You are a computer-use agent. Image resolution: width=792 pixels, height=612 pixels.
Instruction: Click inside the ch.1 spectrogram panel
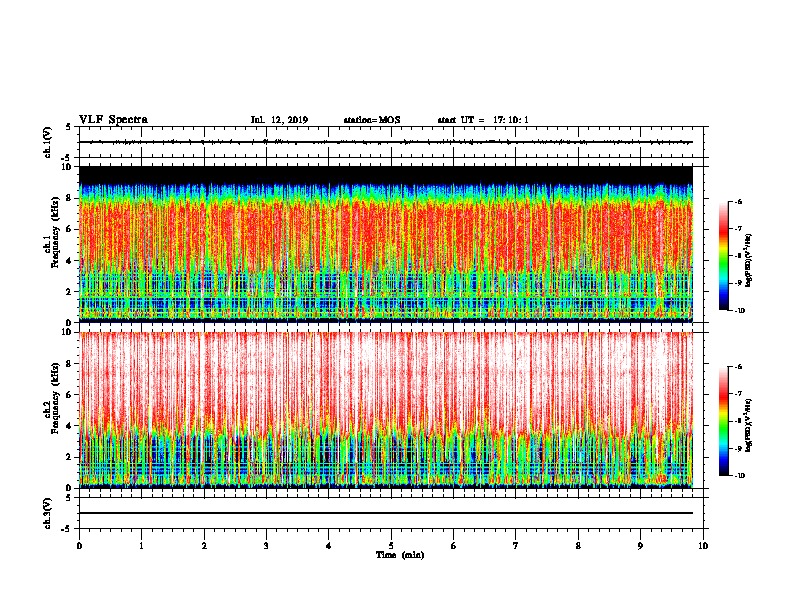[386, 244]
